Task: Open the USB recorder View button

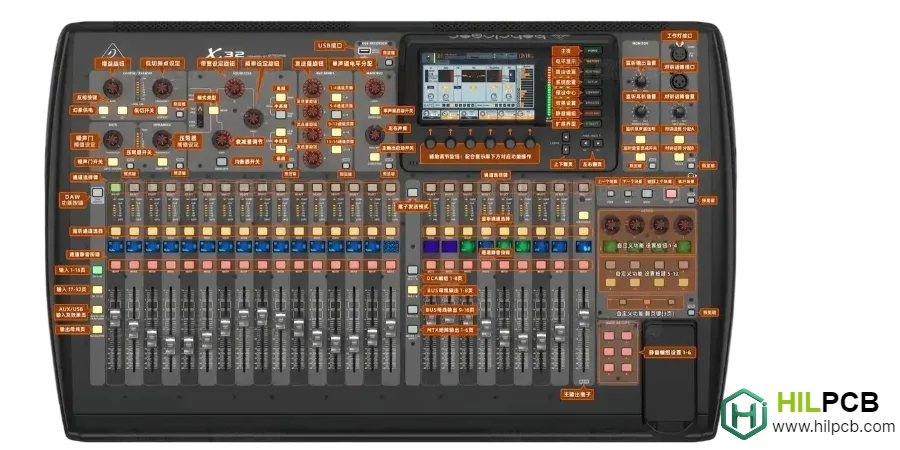Action: [x=390, y=62]
